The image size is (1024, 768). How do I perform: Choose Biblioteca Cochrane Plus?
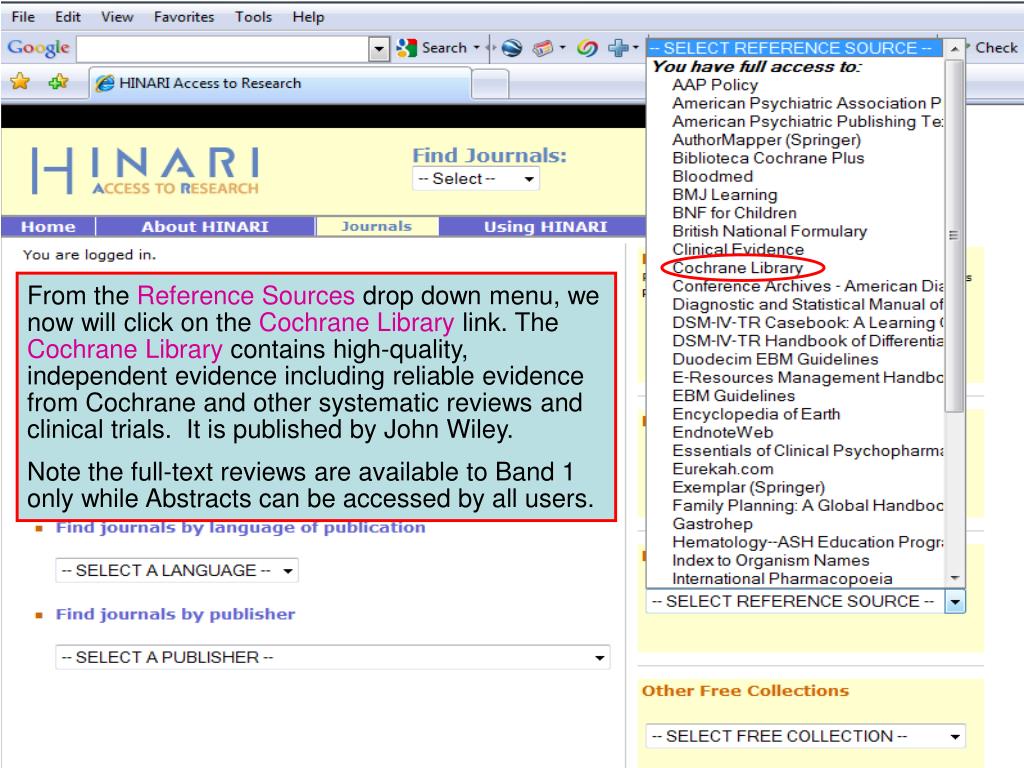point(768,158)
